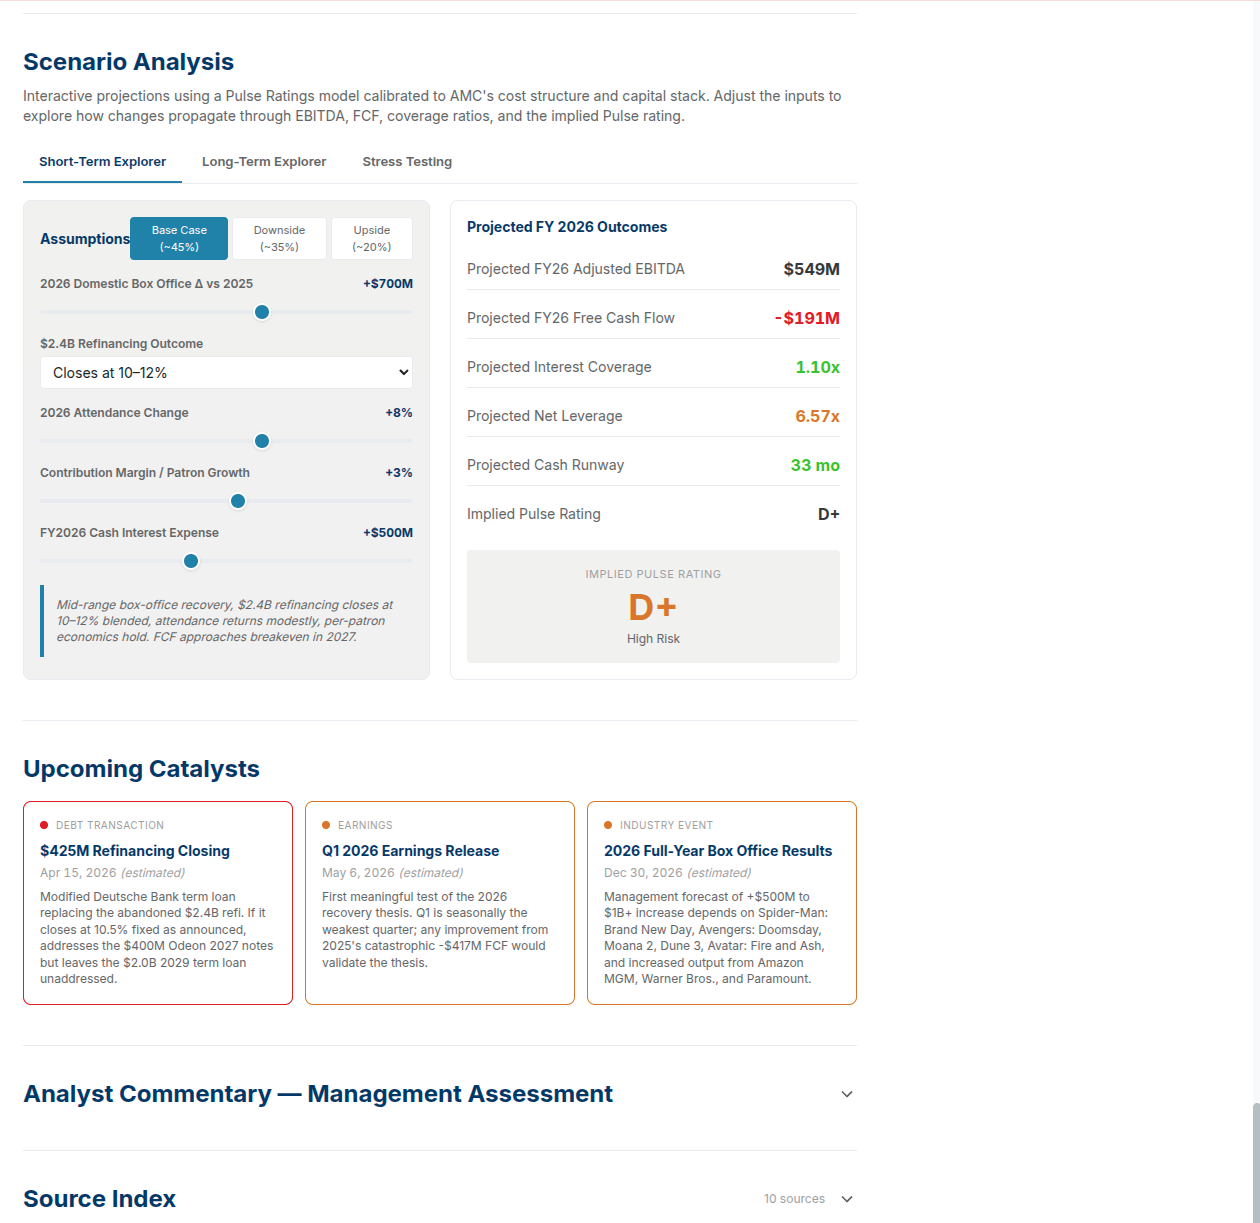Click the base case scenario description note

[x=225, y=621]
